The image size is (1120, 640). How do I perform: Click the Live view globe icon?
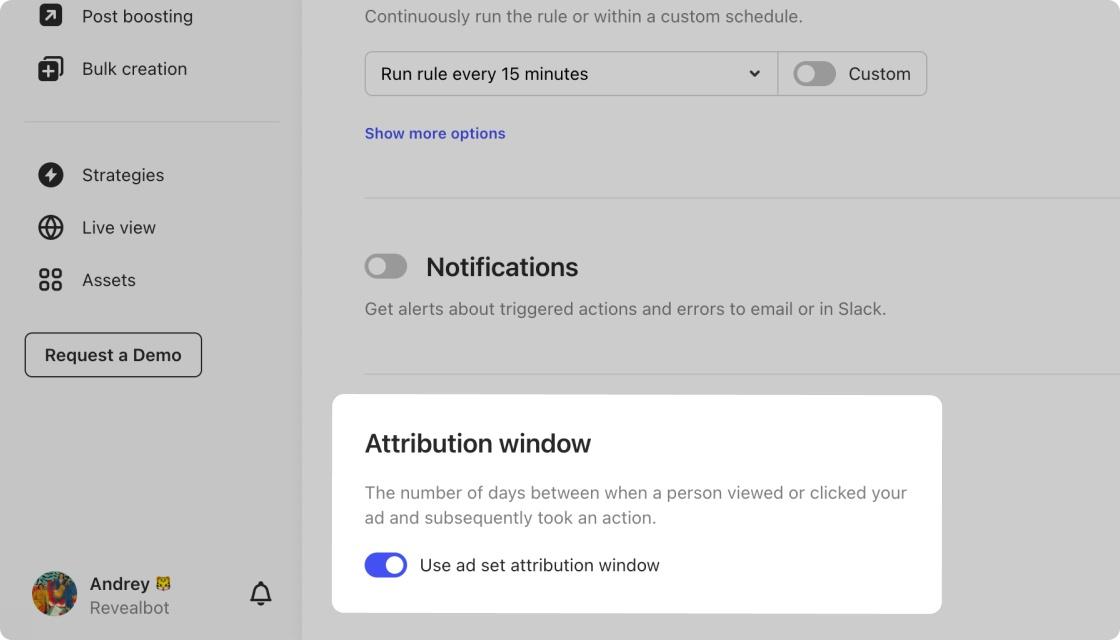coord(51,227)
